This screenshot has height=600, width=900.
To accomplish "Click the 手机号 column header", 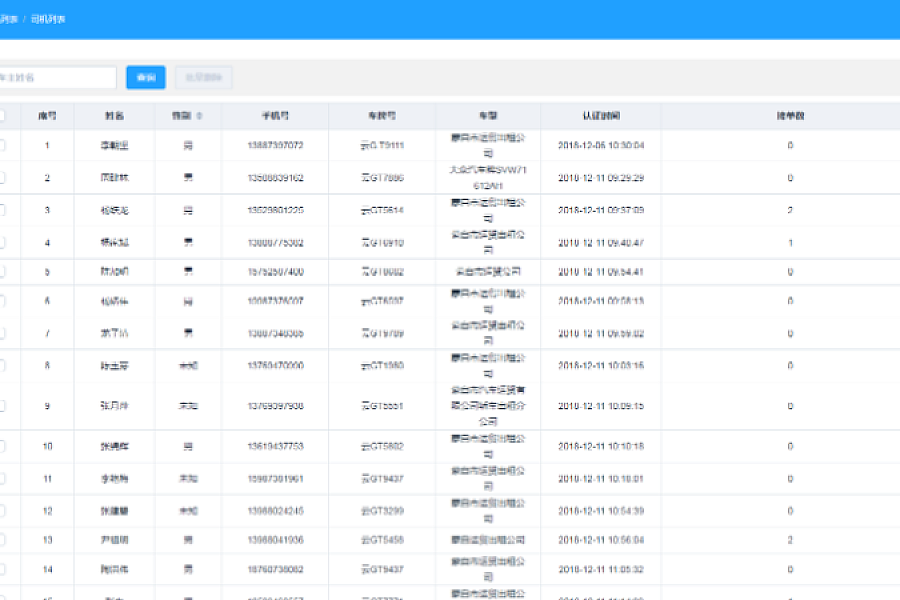I will (x=275, y=116).
